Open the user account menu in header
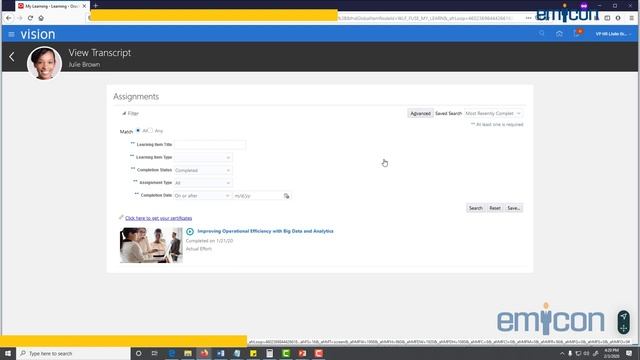Image resolution: width=640 pixels, height=360 pixels. [613, 34]
